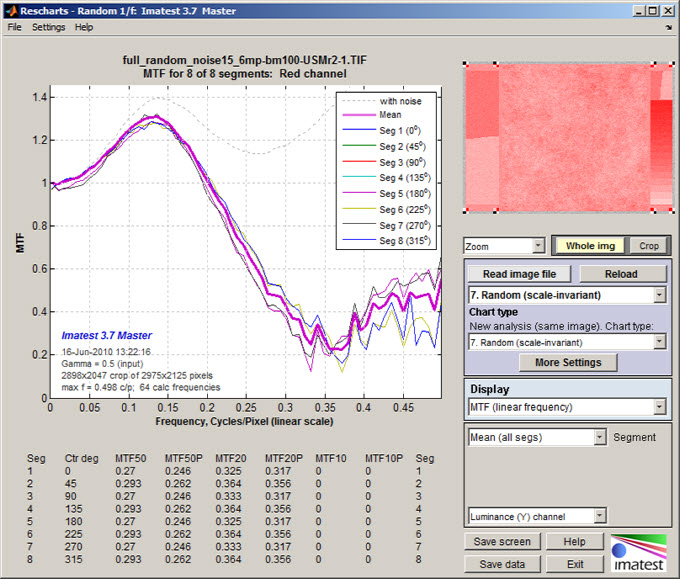Click the dock arrow icon under title bar

click(668, 27)
